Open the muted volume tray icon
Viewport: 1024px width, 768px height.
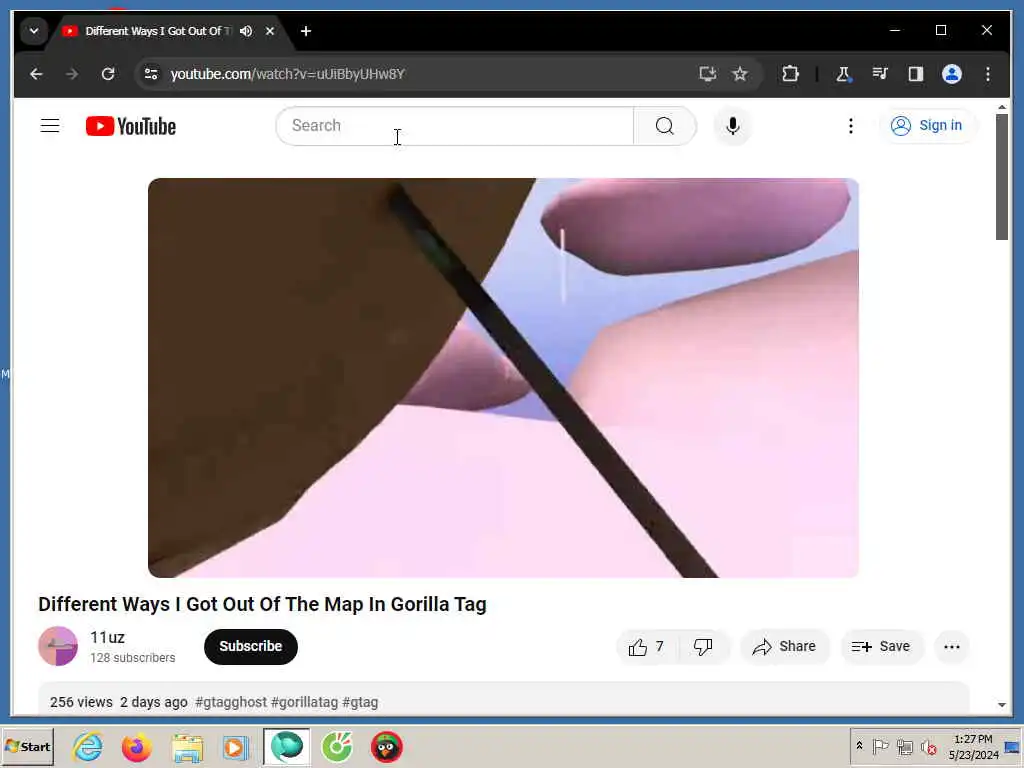[x=928, y=746]
